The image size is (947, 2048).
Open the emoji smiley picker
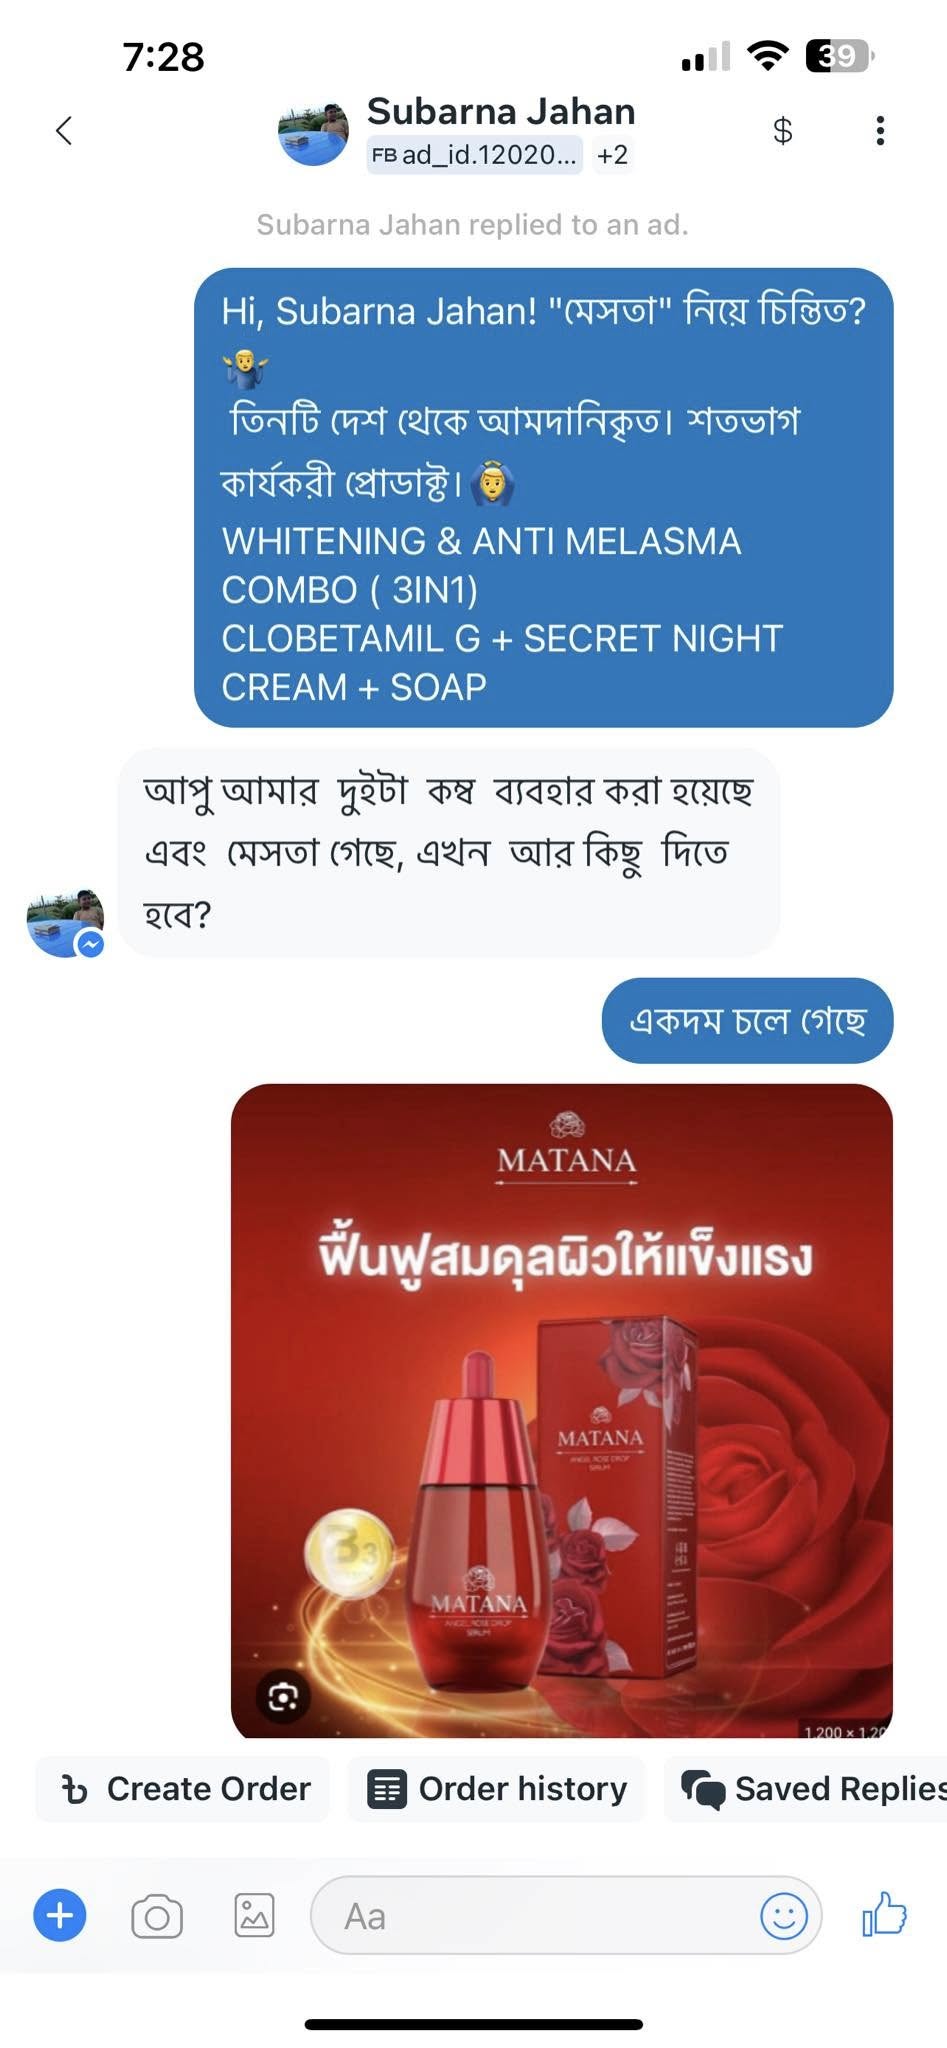[x=784, y=1916]
